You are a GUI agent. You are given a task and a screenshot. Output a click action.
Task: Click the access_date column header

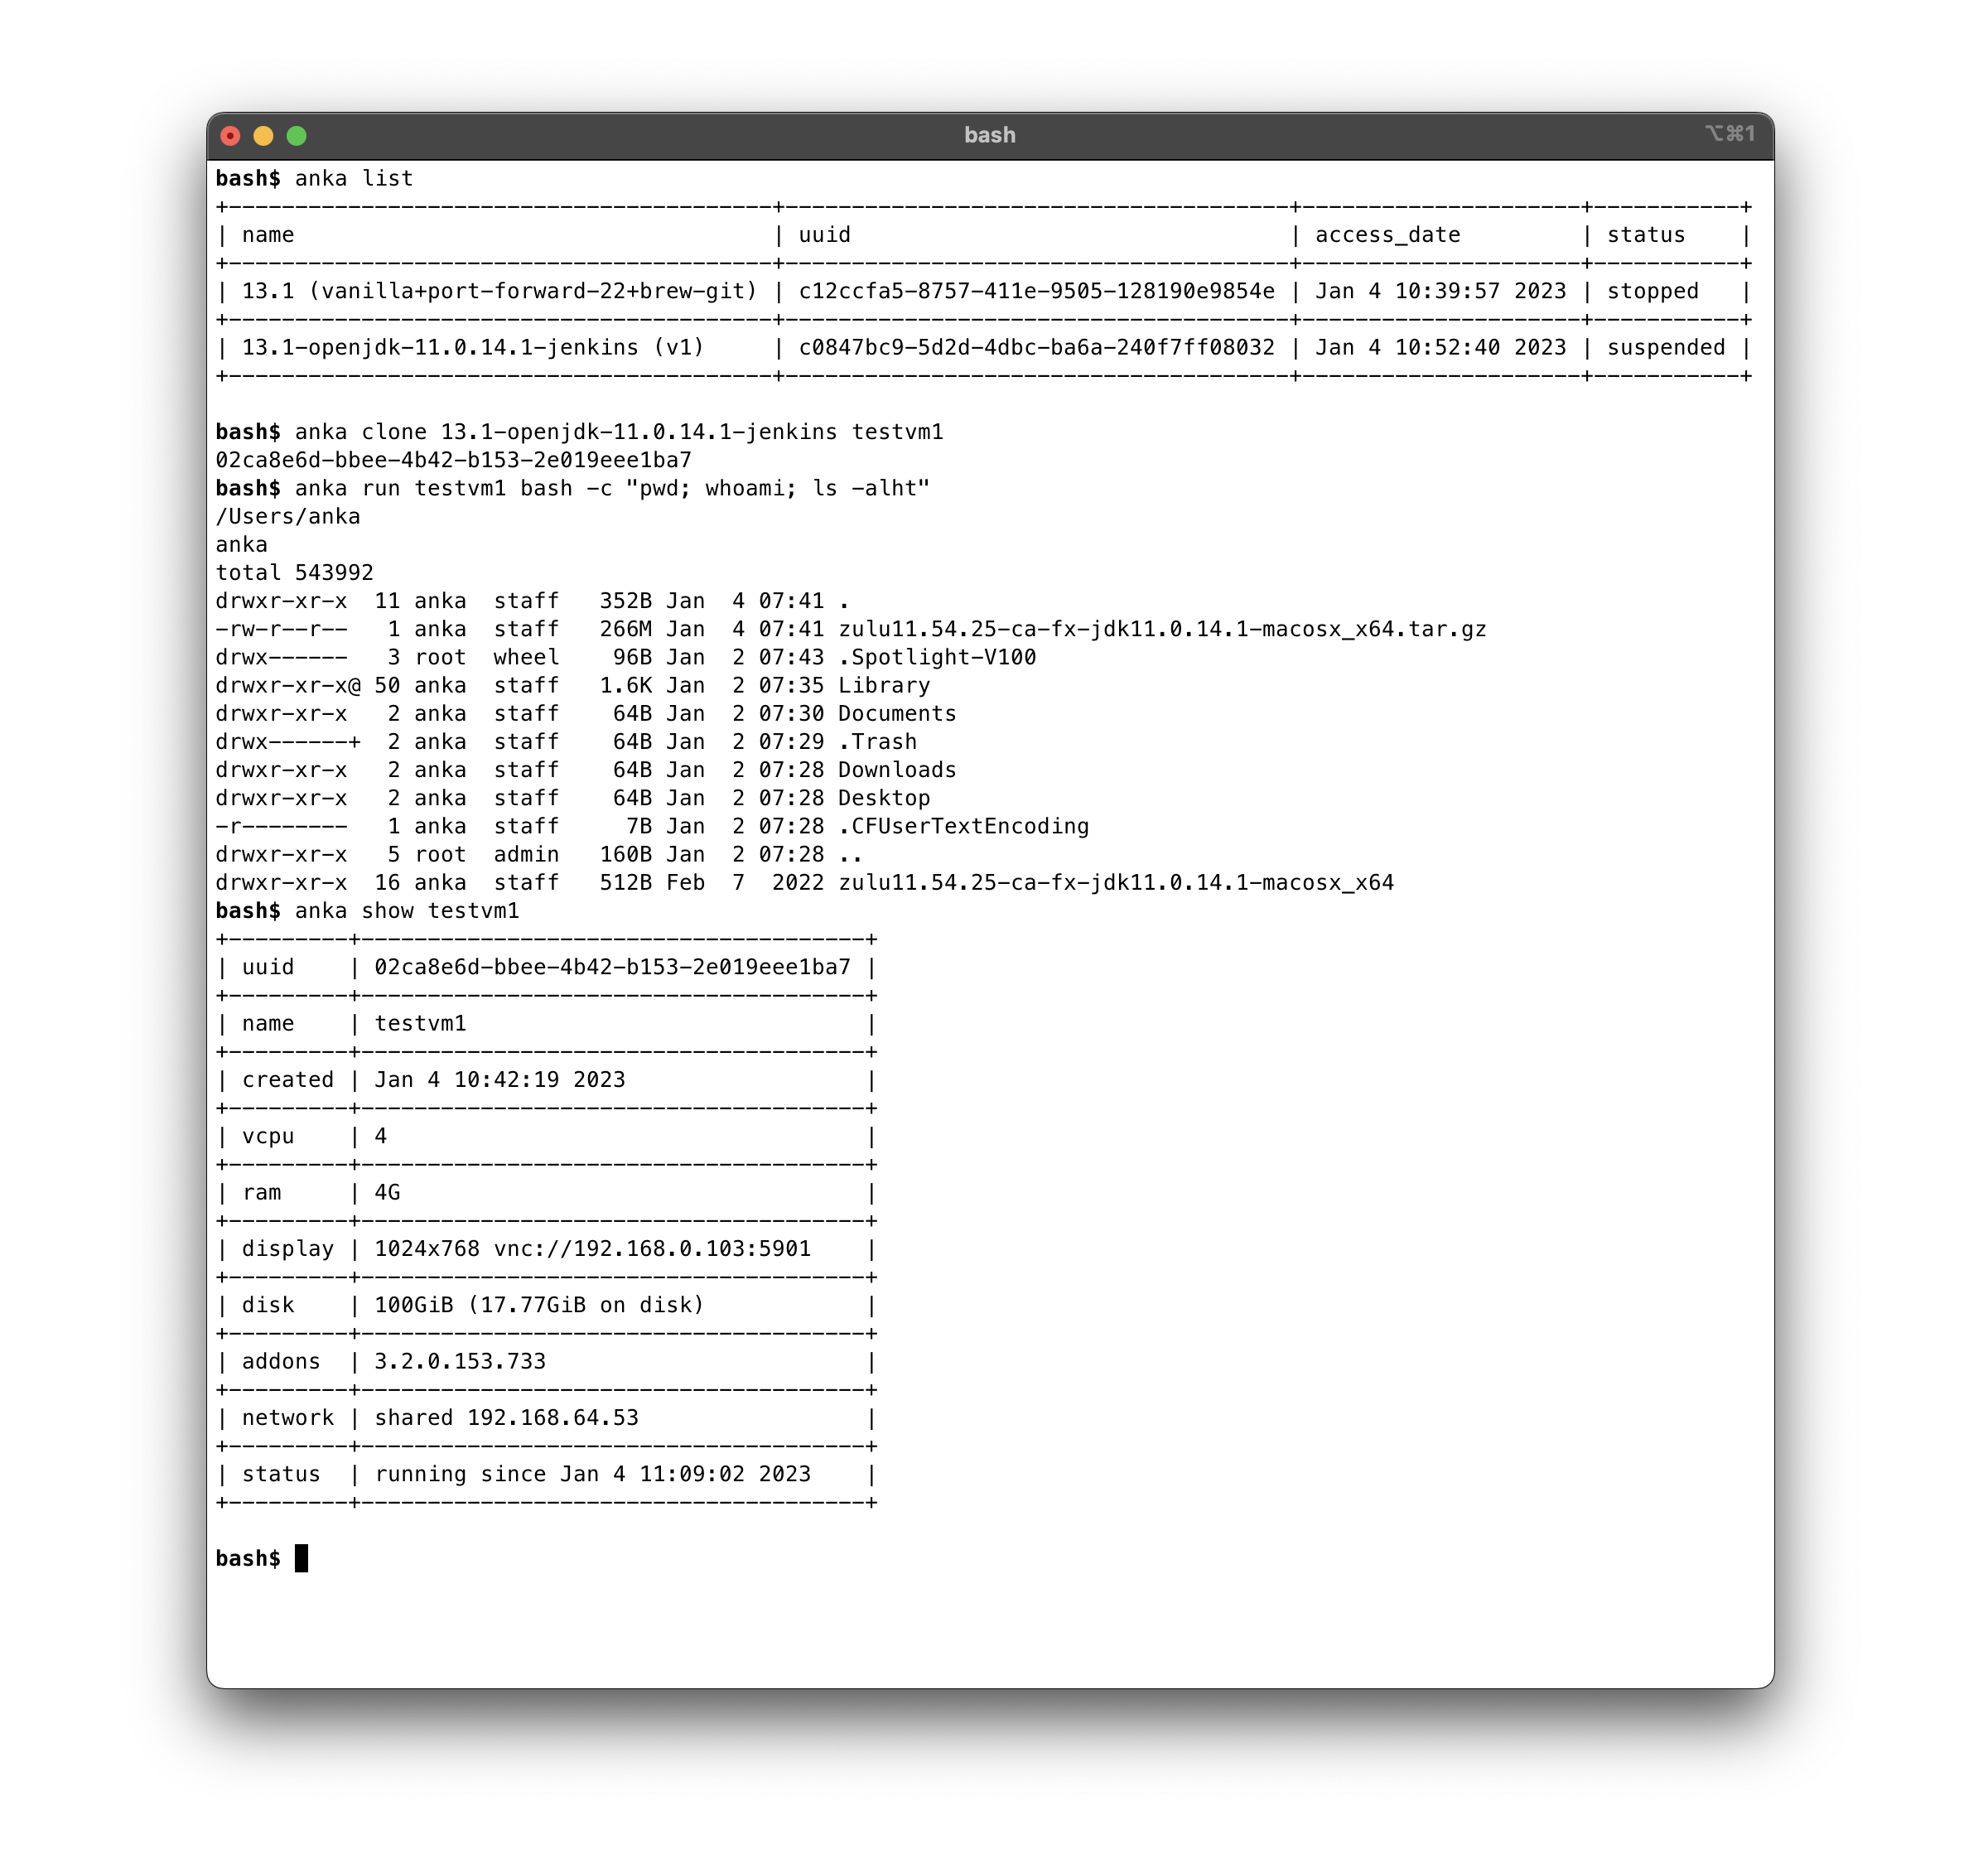(x=1387, y=235)
